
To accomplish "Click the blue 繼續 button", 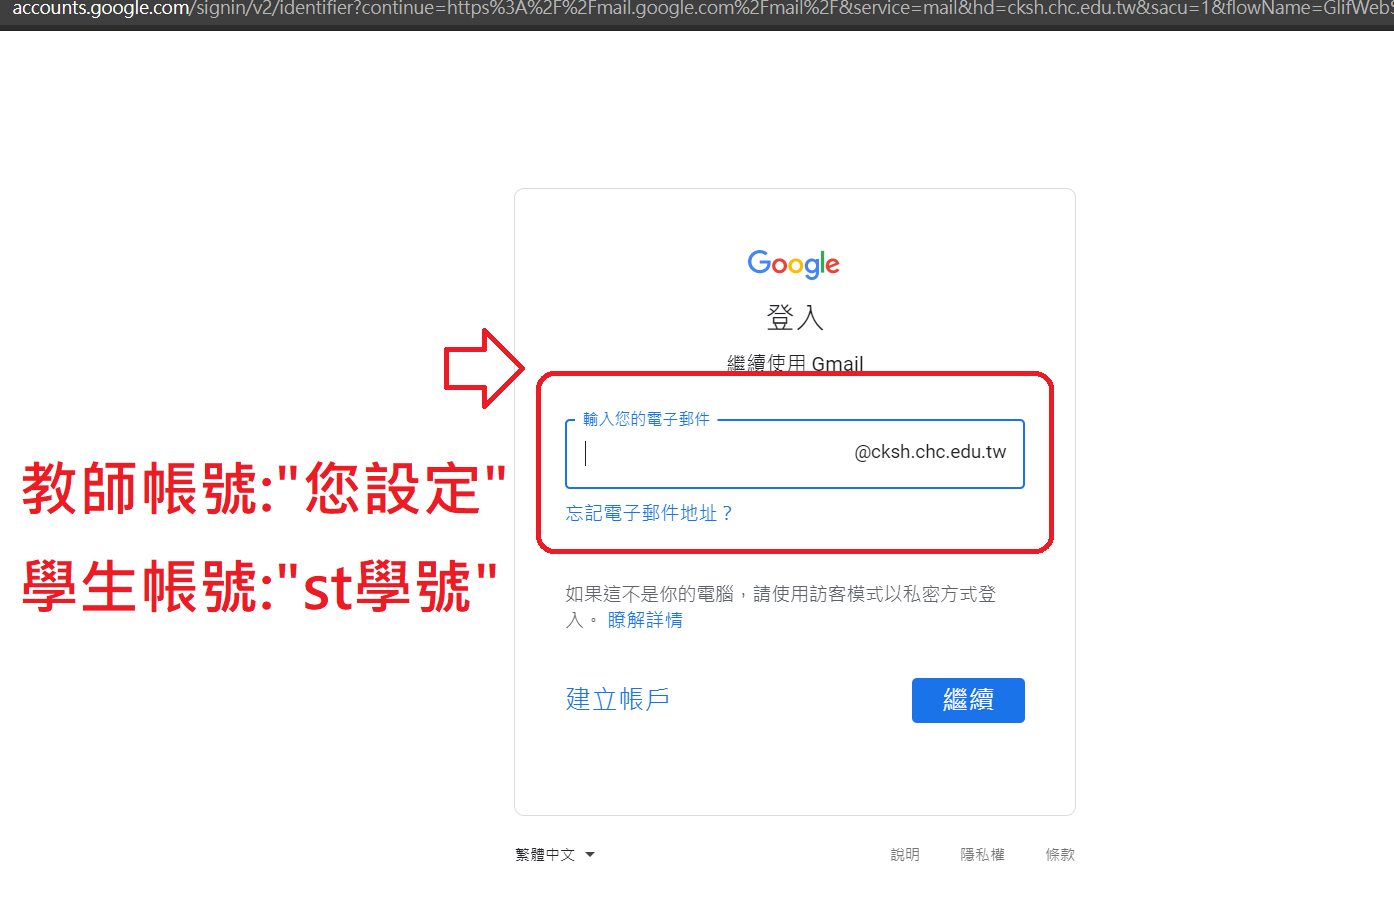I will pyautogui.click(x=968, y=700).
